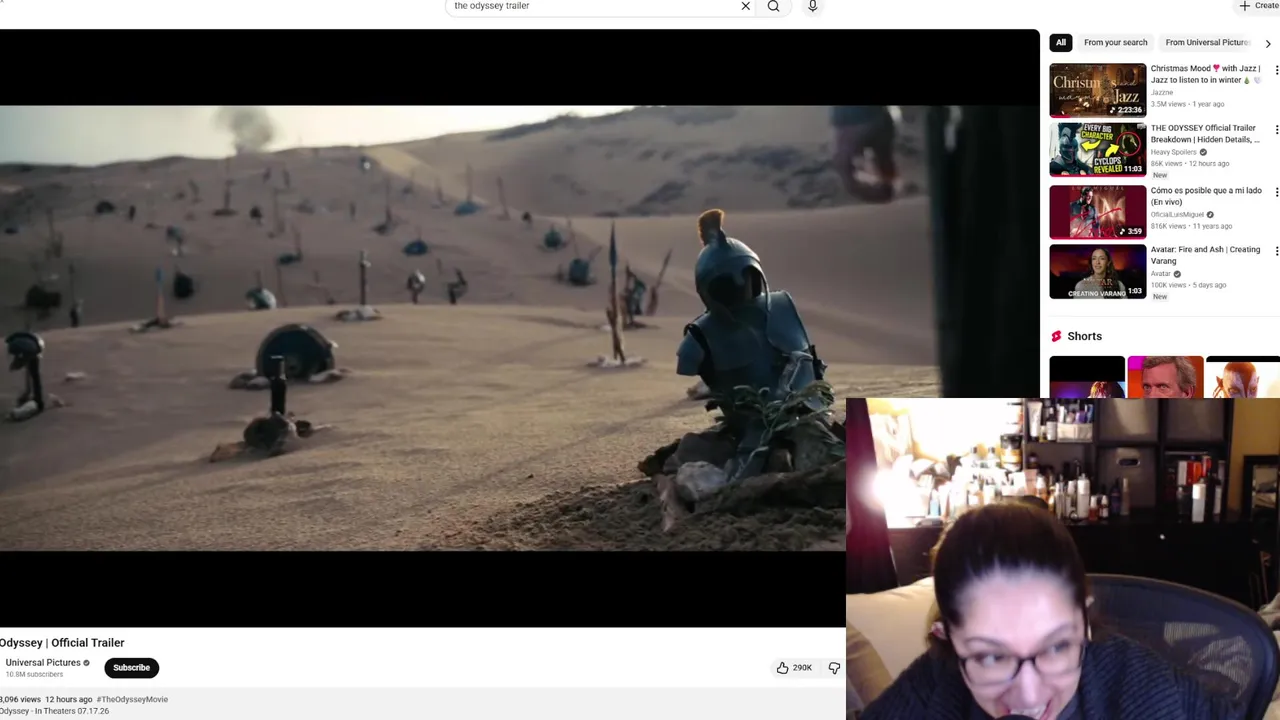This screenshot has width=1280, height=720.
Task: Open more options for Avatar Creating Varang video
Action: pyautogui.click(x=1276, y=251)
